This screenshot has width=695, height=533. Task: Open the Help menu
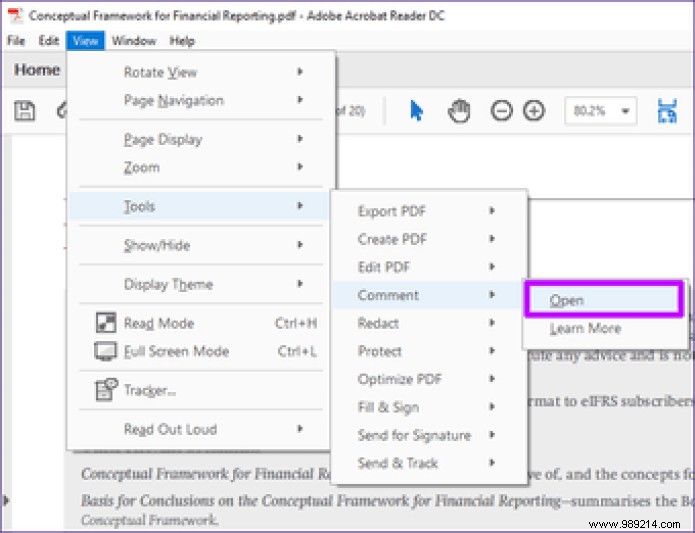coord(182,41)
